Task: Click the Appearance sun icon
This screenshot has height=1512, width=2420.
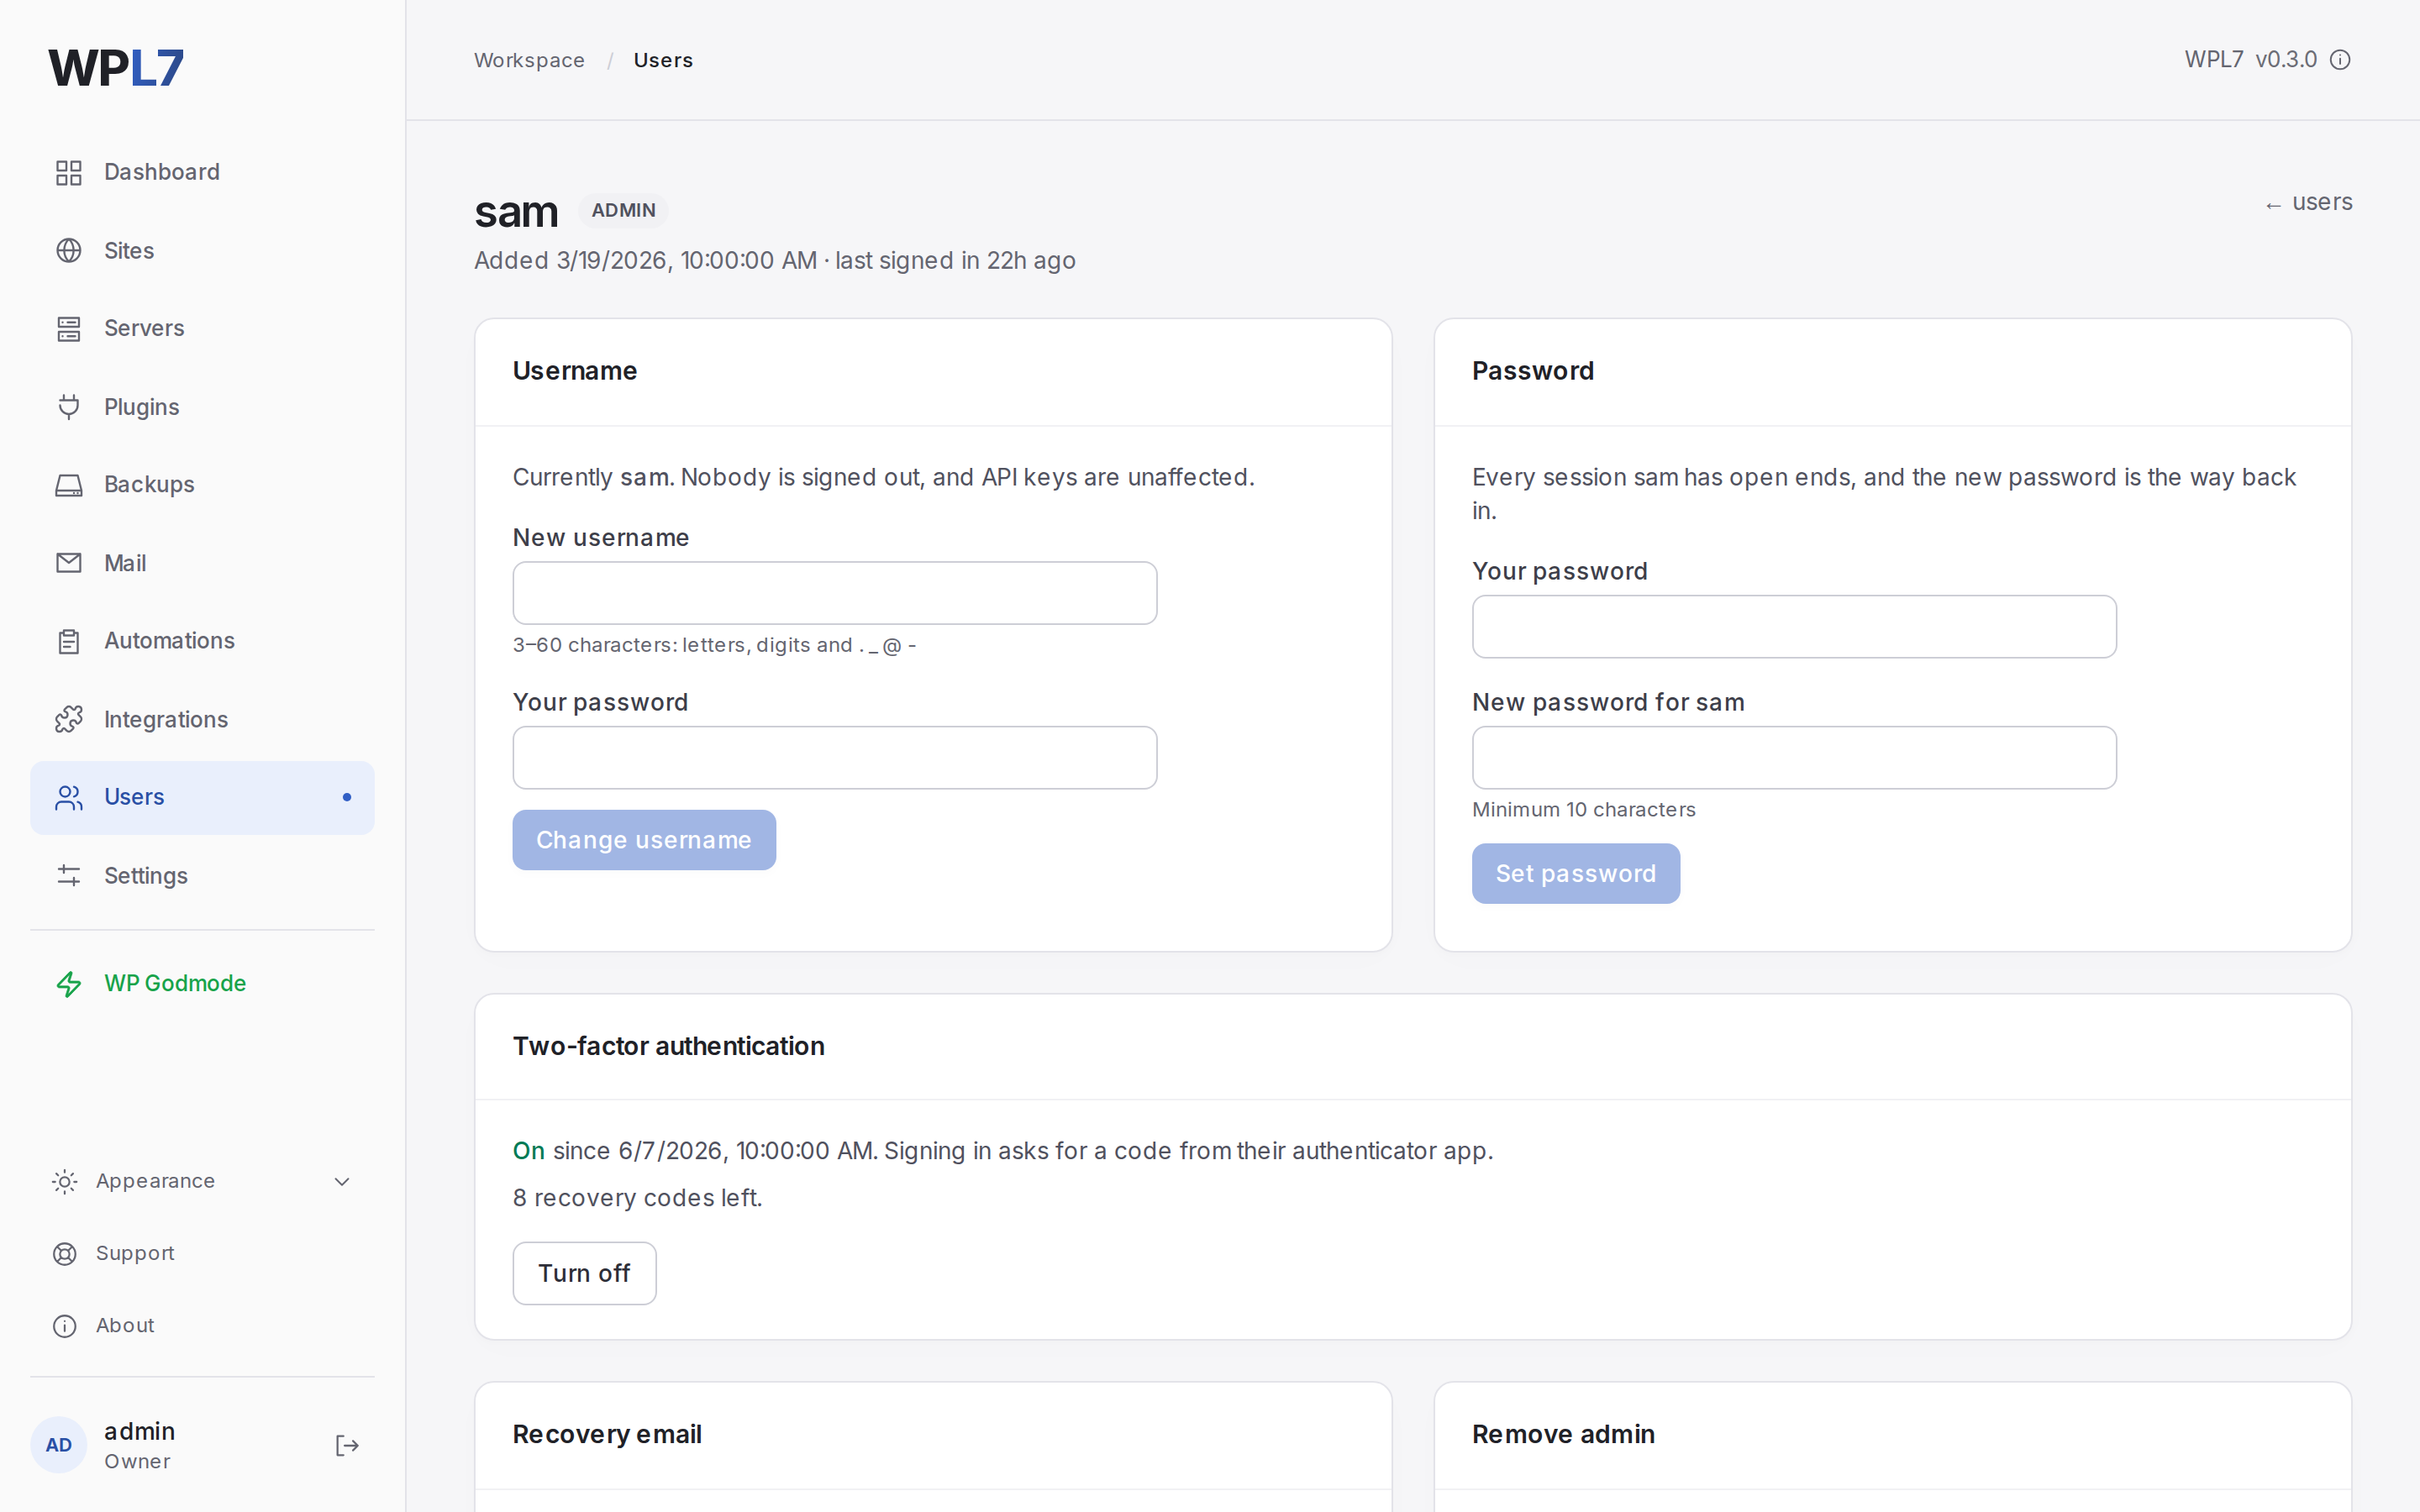Action: [x=64, y=1181]
